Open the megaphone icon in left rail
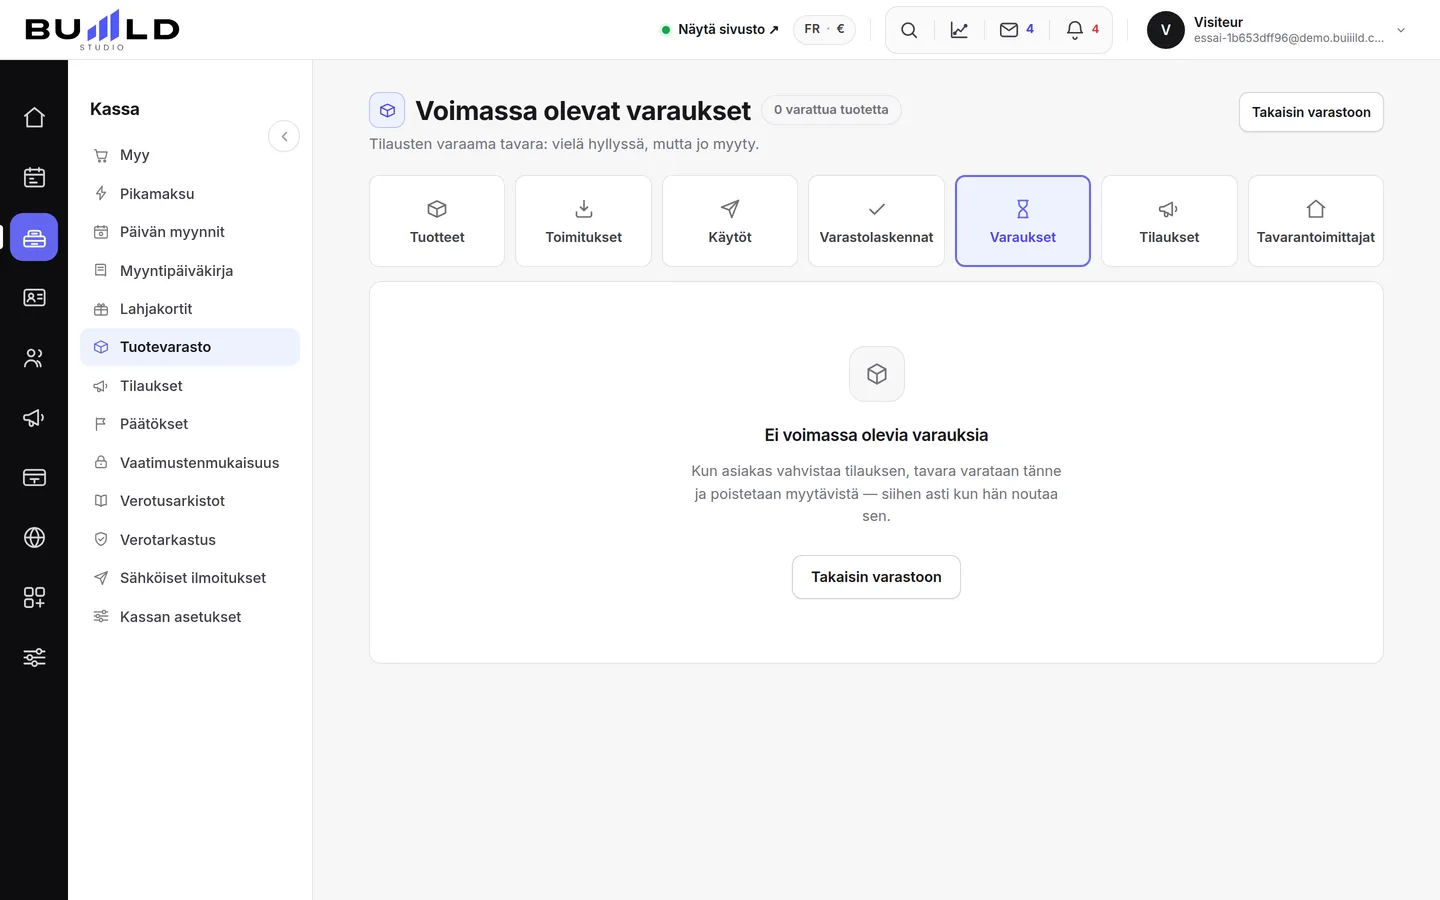This screenshot has width=1440, height=900. point(34,417)
